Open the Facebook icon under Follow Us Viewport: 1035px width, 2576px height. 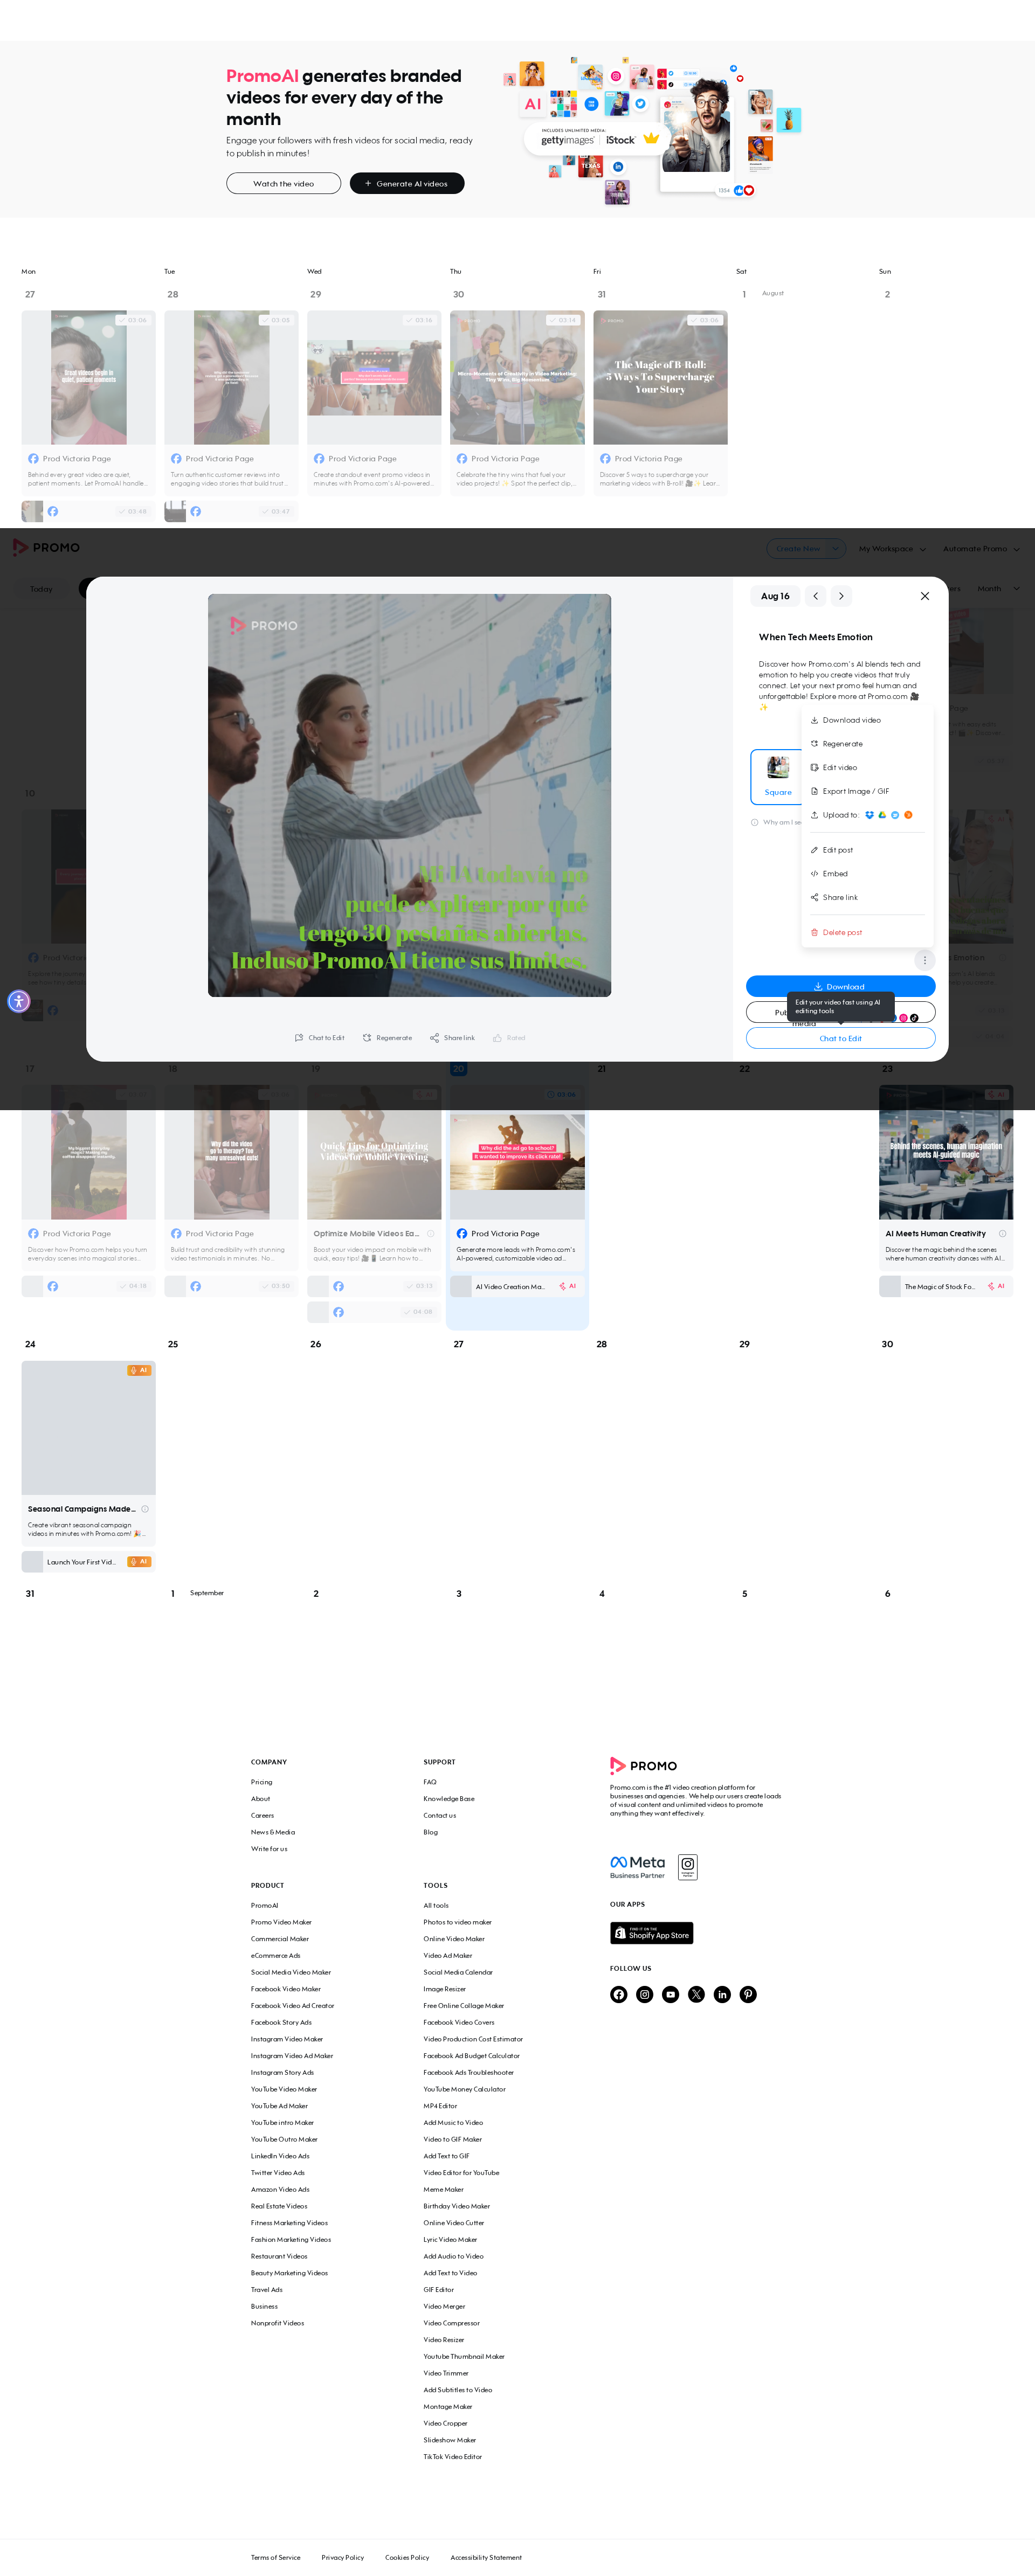(619, 1994)
